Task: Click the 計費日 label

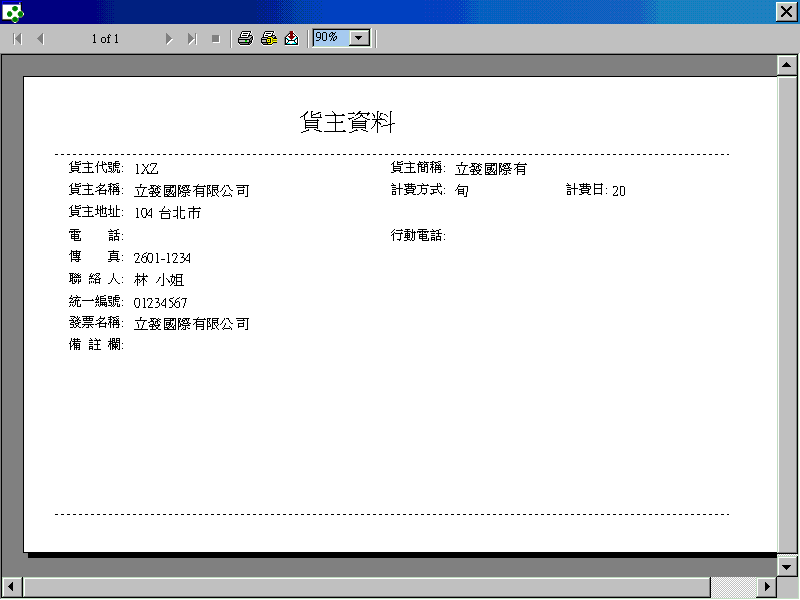Action: pos(587,190)
